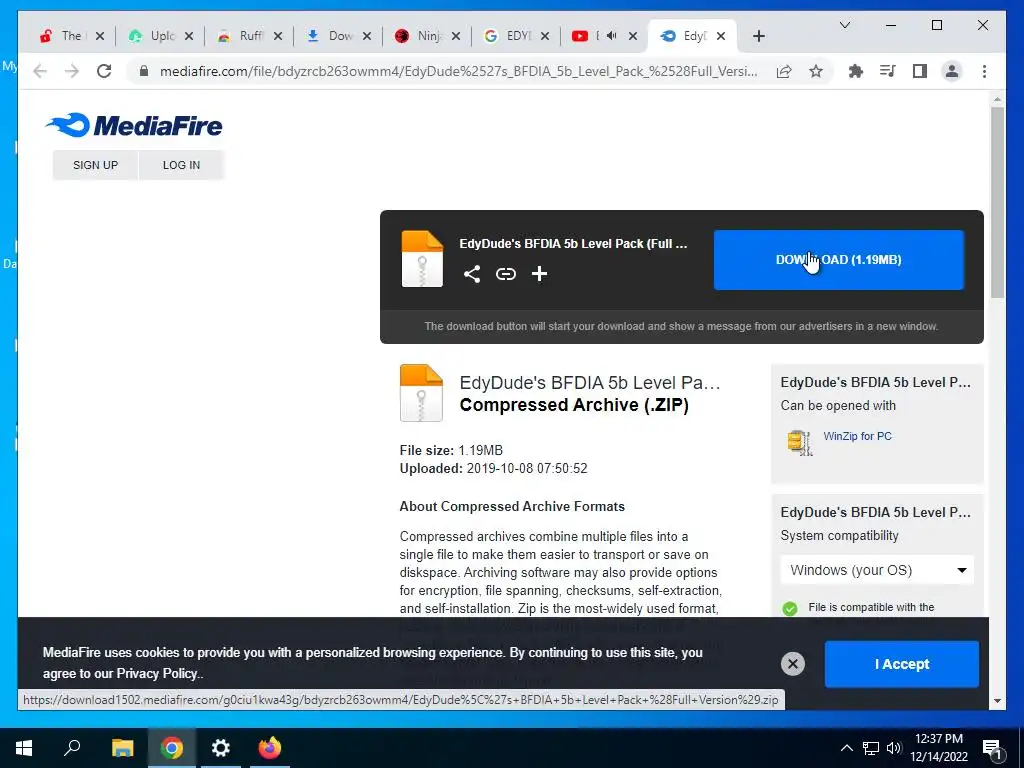The image size is (1024, 768).
Task: Click the network tray icon
Action: pos(871,748)
